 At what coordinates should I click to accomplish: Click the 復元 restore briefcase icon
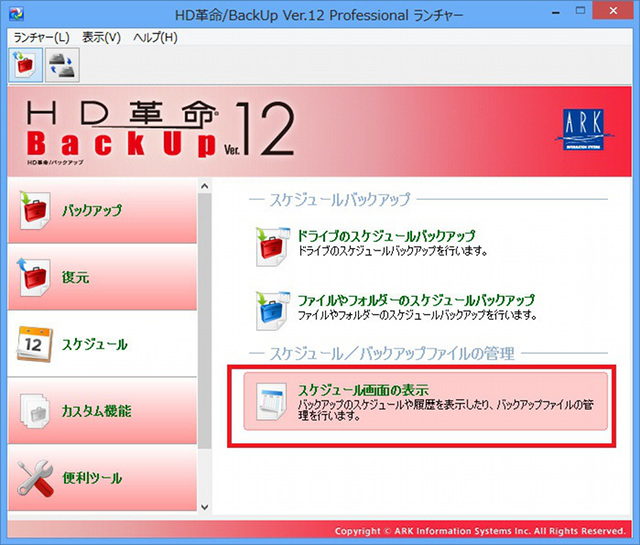(34, 277)
